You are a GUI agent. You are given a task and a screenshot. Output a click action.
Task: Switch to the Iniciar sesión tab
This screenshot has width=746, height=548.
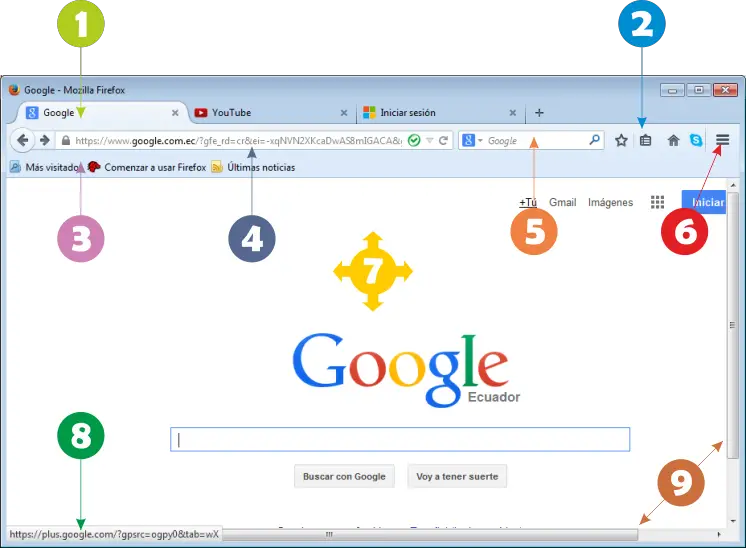[440, 113]
